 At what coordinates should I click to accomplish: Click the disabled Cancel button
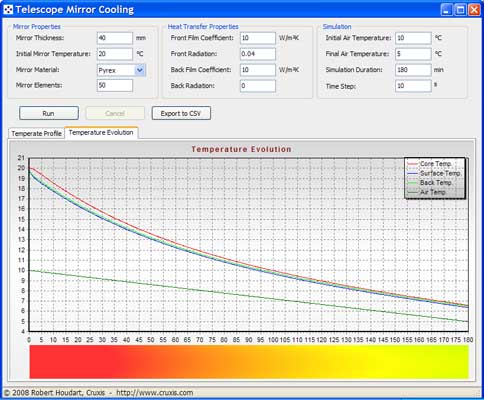coord(115,113)
